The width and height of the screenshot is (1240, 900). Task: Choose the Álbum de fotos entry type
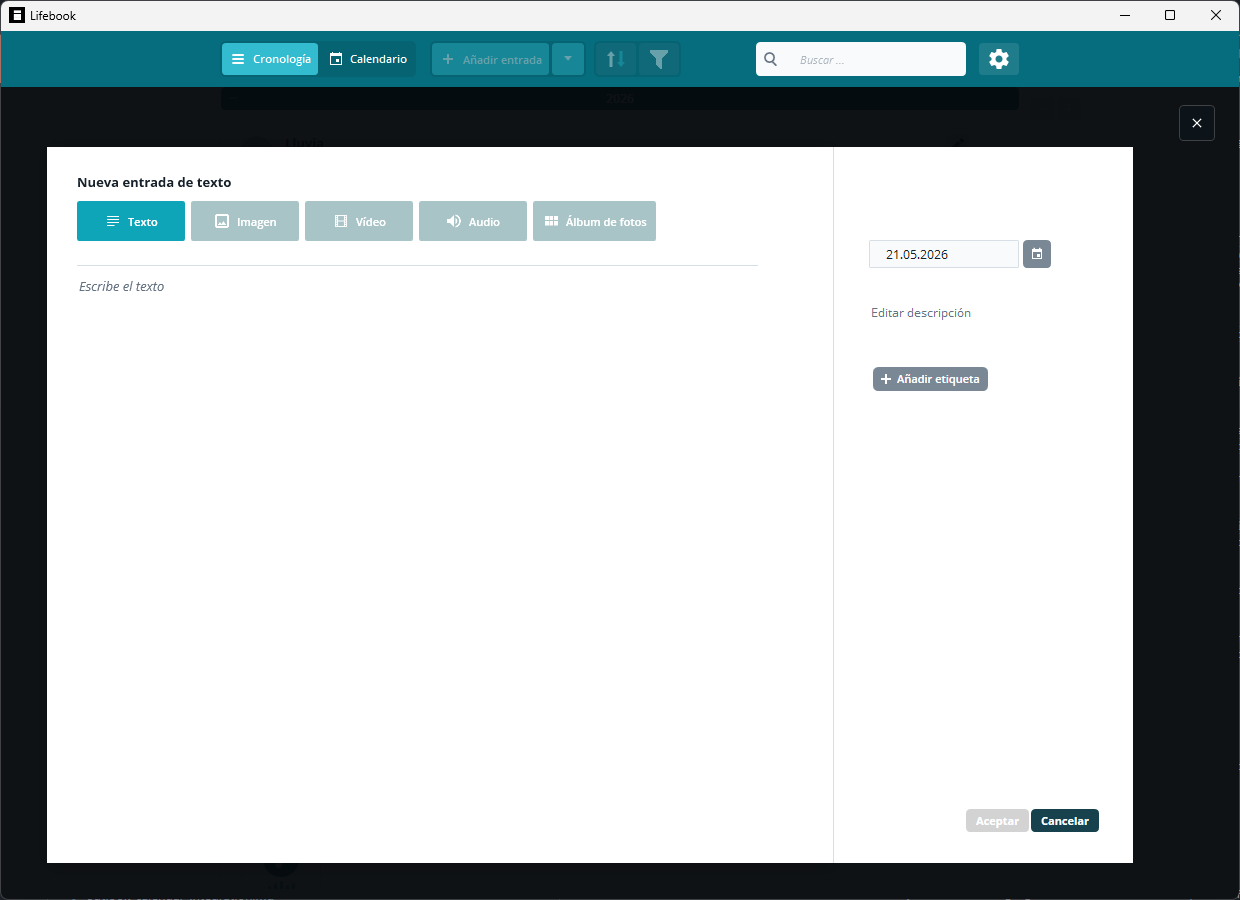click(594, 221)
